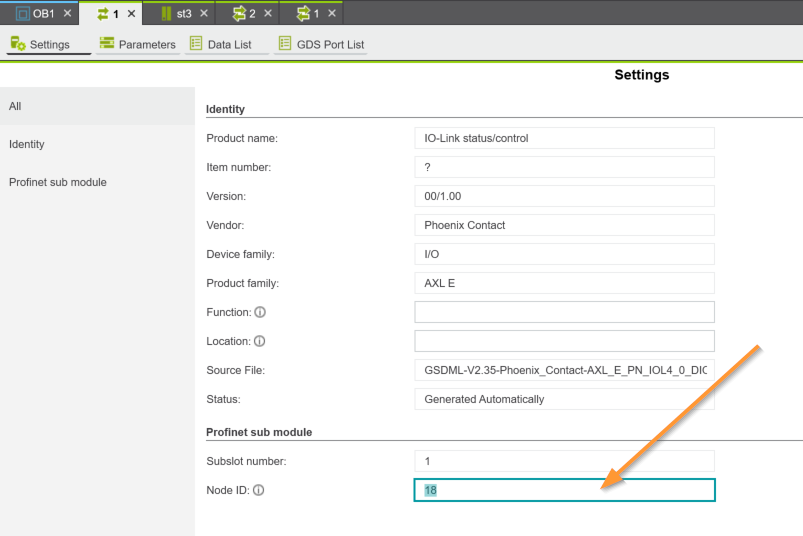Click the info icon beside Node ID

pyautogui.click(x=258, y=490)
